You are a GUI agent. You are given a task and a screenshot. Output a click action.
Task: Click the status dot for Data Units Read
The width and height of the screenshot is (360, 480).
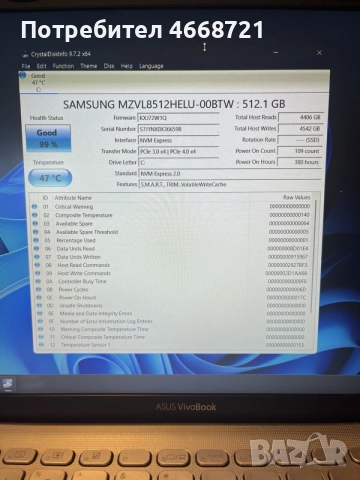pos(37,248)
